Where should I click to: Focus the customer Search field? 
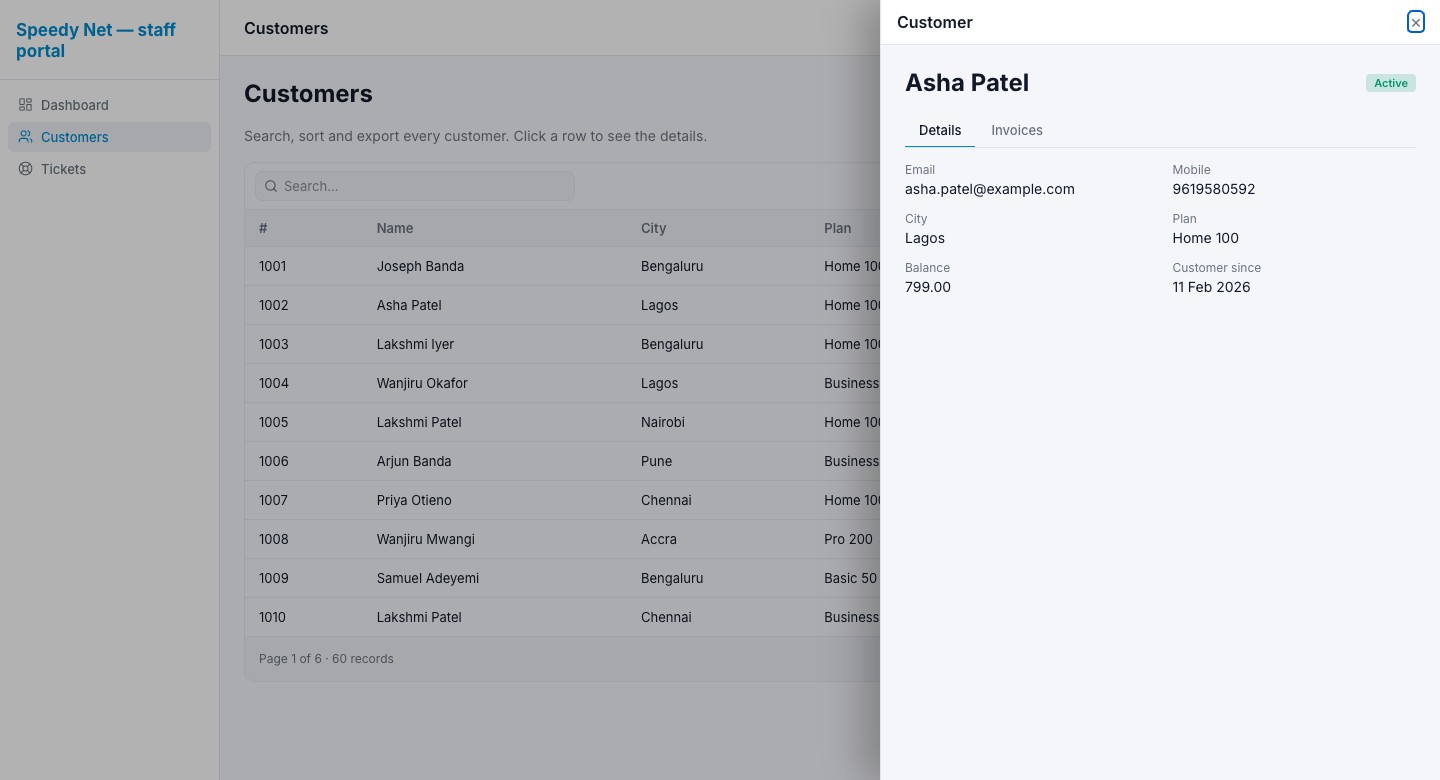(x=415, y=186)
